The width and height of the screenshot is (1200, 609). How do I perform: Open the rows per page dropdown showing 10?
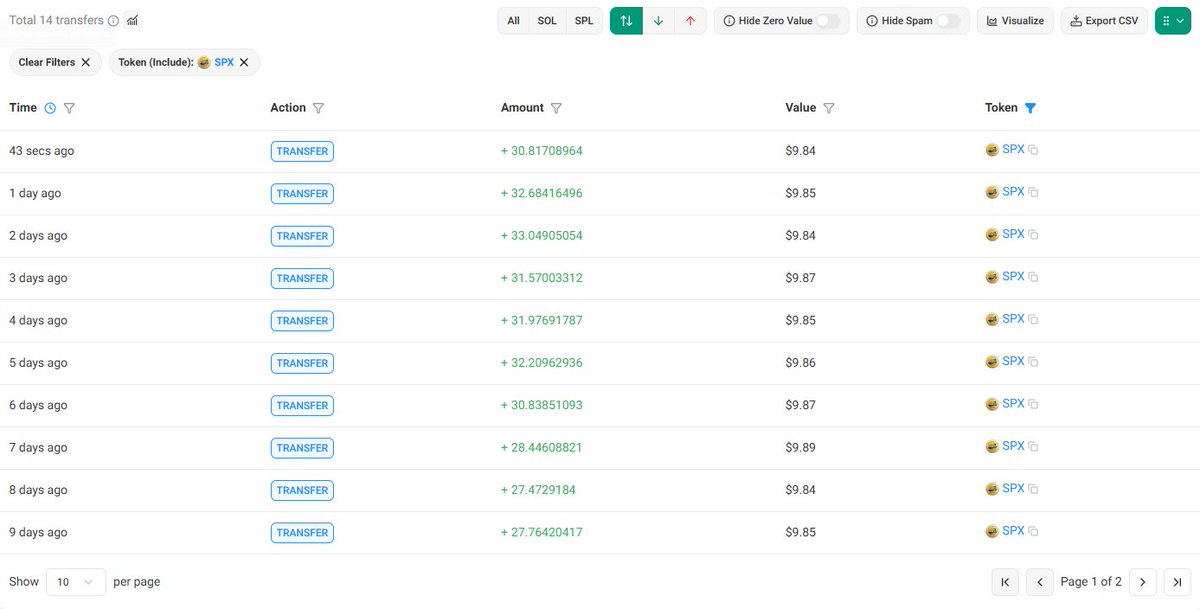click(x=76, y=582)
